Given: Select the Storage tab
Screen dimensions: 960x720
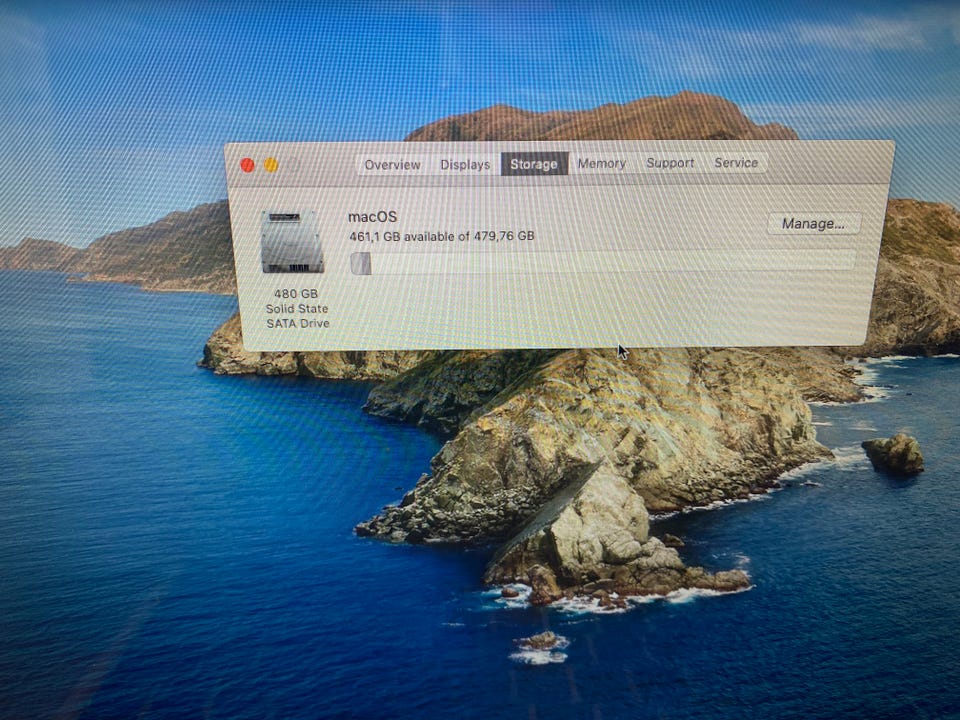Looking at the screenshot, I should coord(534,164).
